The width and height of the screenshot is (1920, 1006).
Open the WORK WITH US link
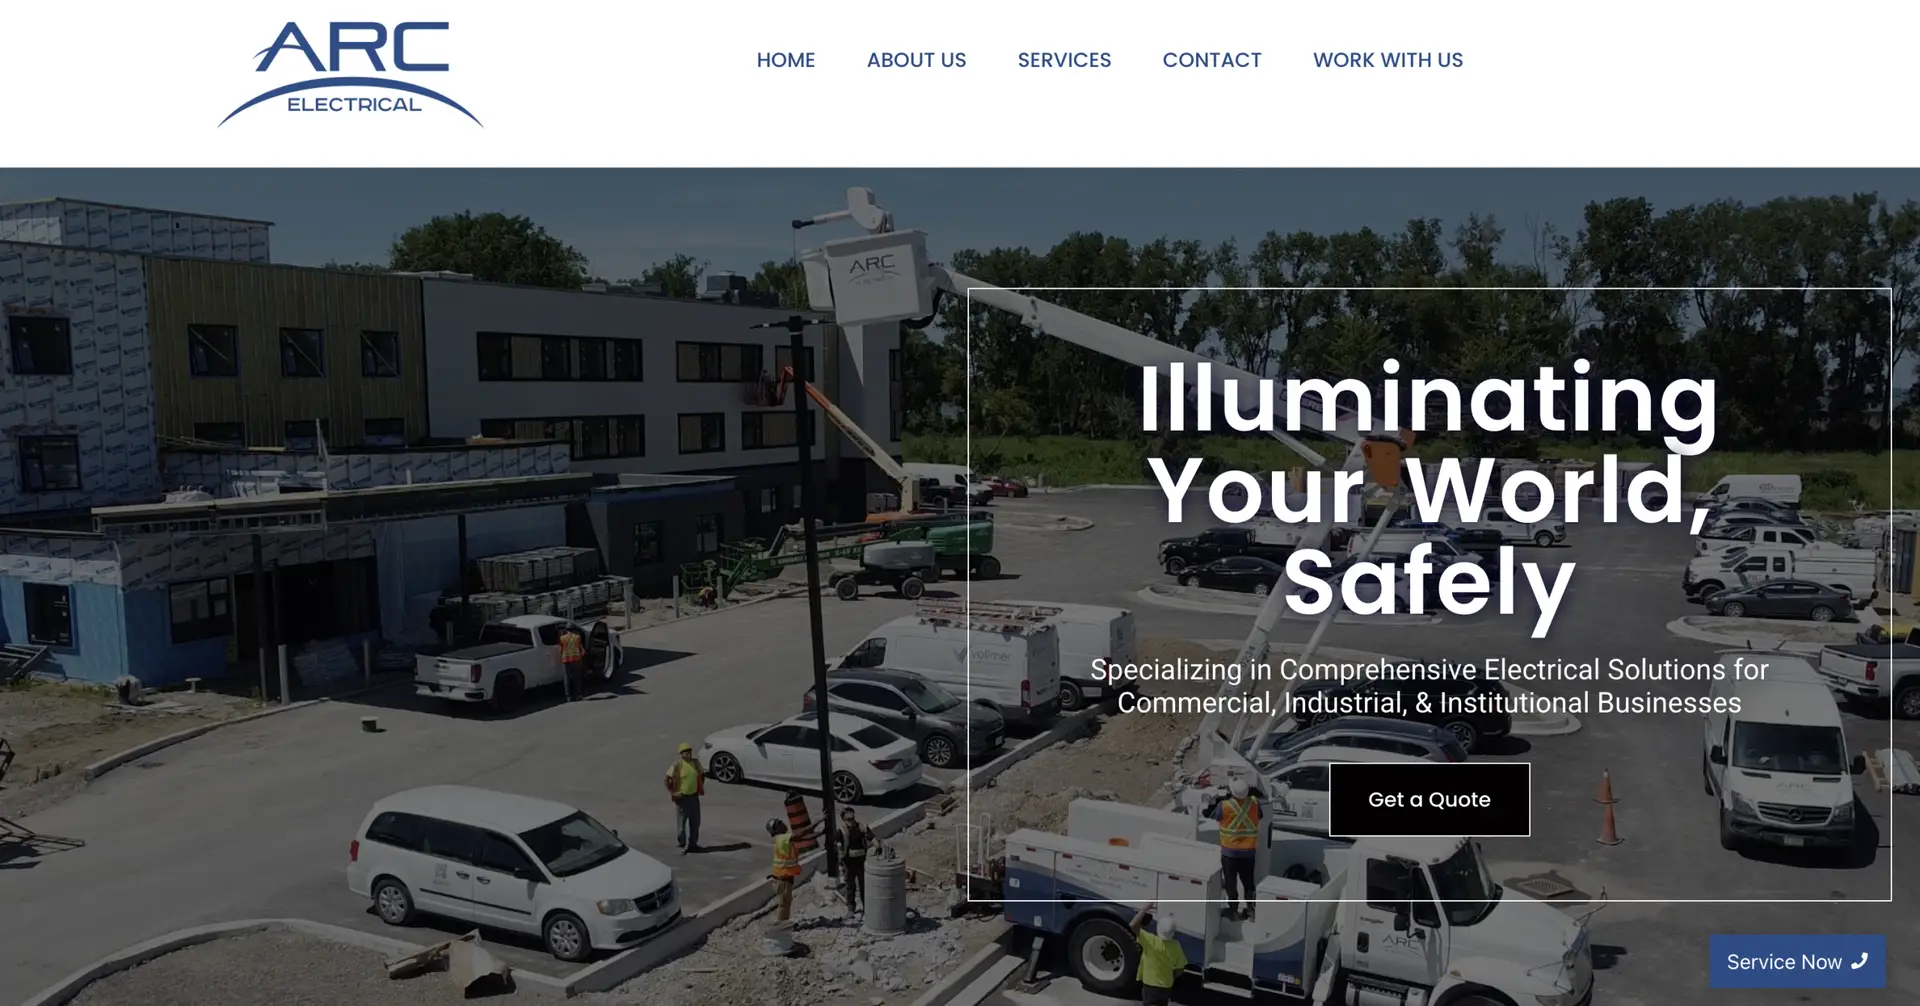tap(1388, 60)
